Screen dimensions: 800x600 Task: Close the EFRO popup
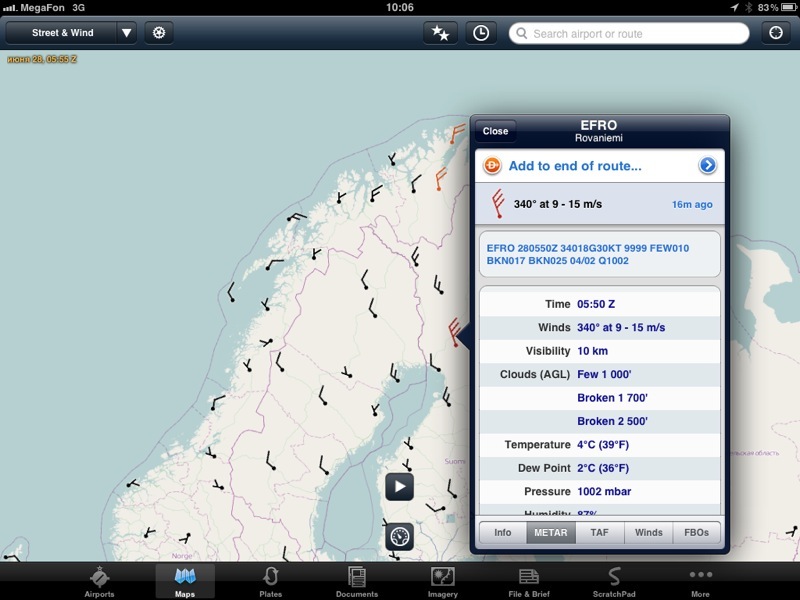tap(495, 131)
